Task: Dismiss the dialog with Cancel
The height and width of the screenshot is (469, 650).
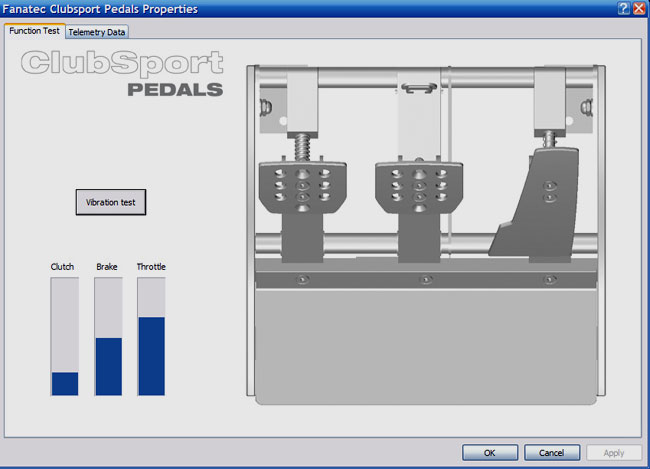Action: [552, 452]
